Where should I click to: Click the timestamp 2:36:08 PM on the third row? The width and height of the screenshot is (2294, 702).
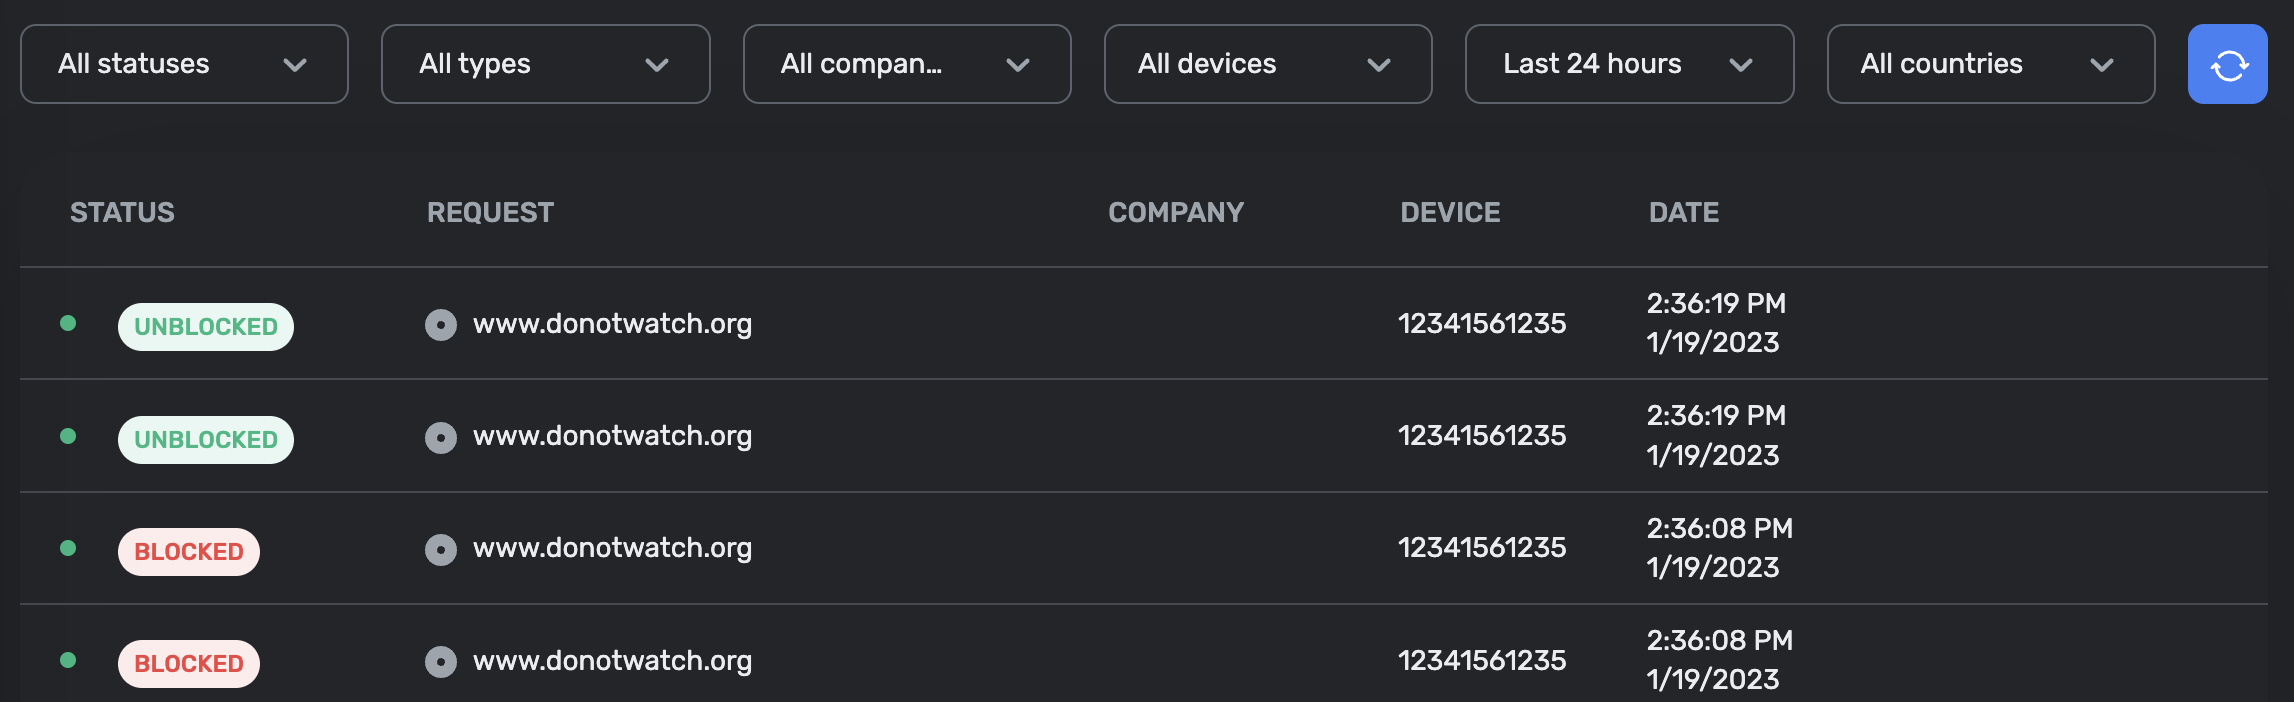pyautogui.click(x=1720, y=528)
